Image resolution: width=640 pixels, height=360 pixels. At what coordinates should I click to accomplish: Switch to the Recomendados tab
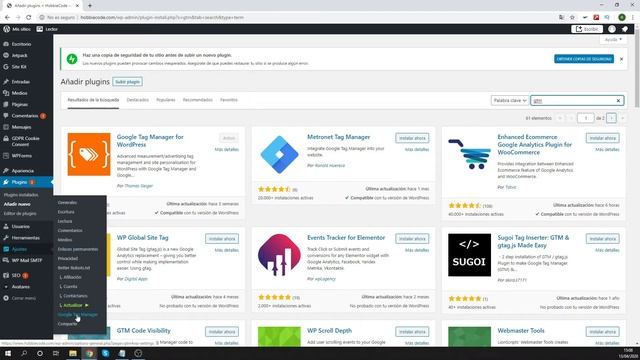pos(198,100)
